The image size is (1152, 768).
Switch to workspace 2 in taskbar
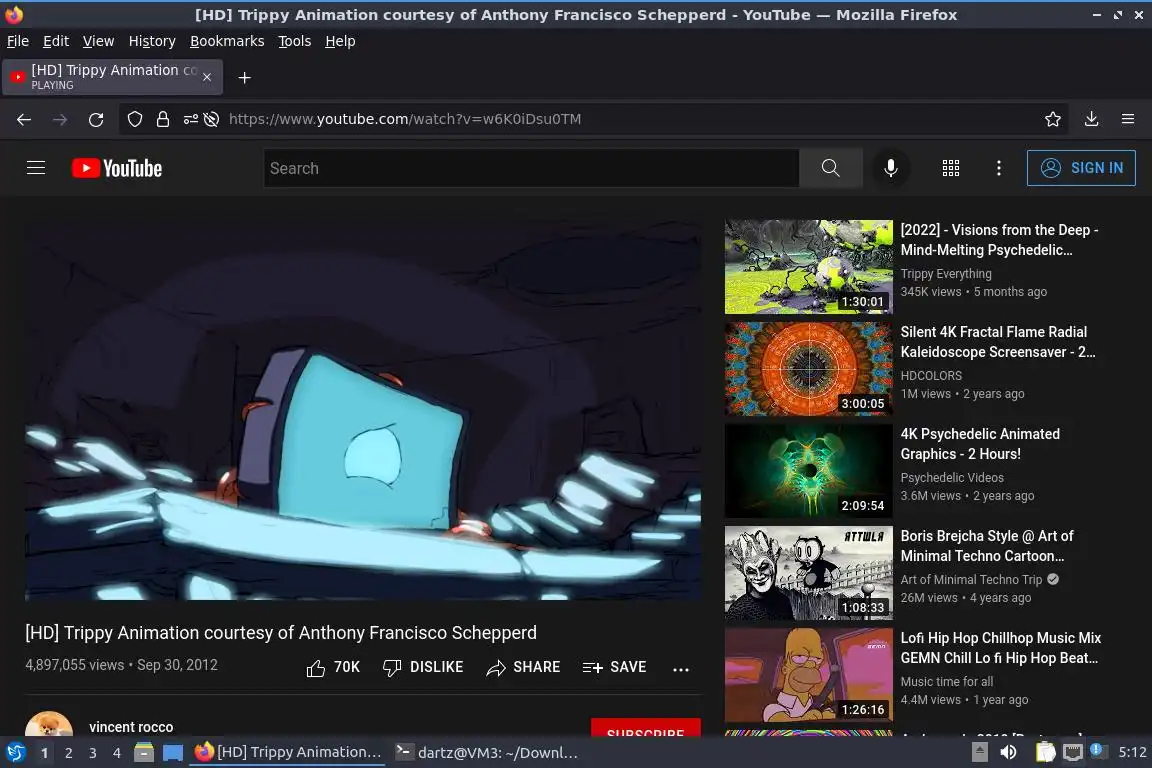tap(68, 753)
